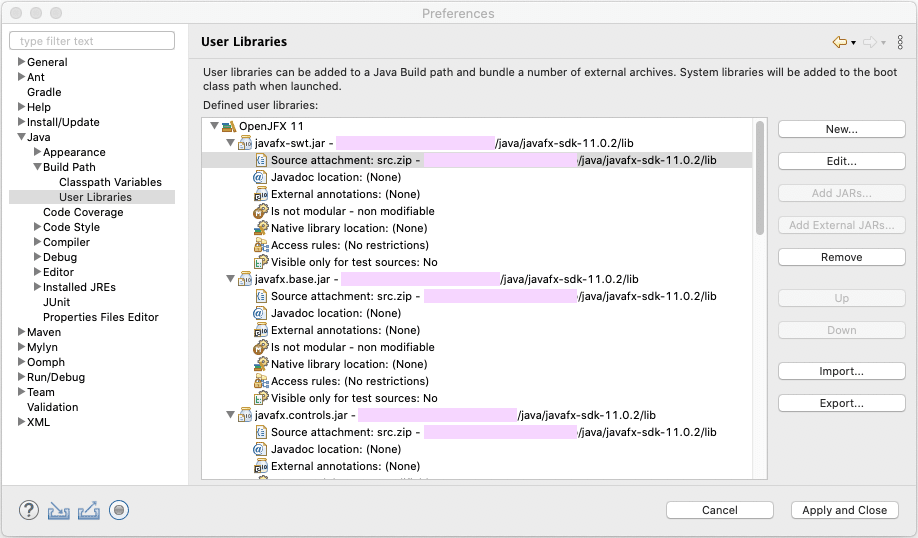This screenshot has height=538, width=918.
Task: Click External annotations icon under javafx-swt.jar
Action: click(x=261, y=194)
